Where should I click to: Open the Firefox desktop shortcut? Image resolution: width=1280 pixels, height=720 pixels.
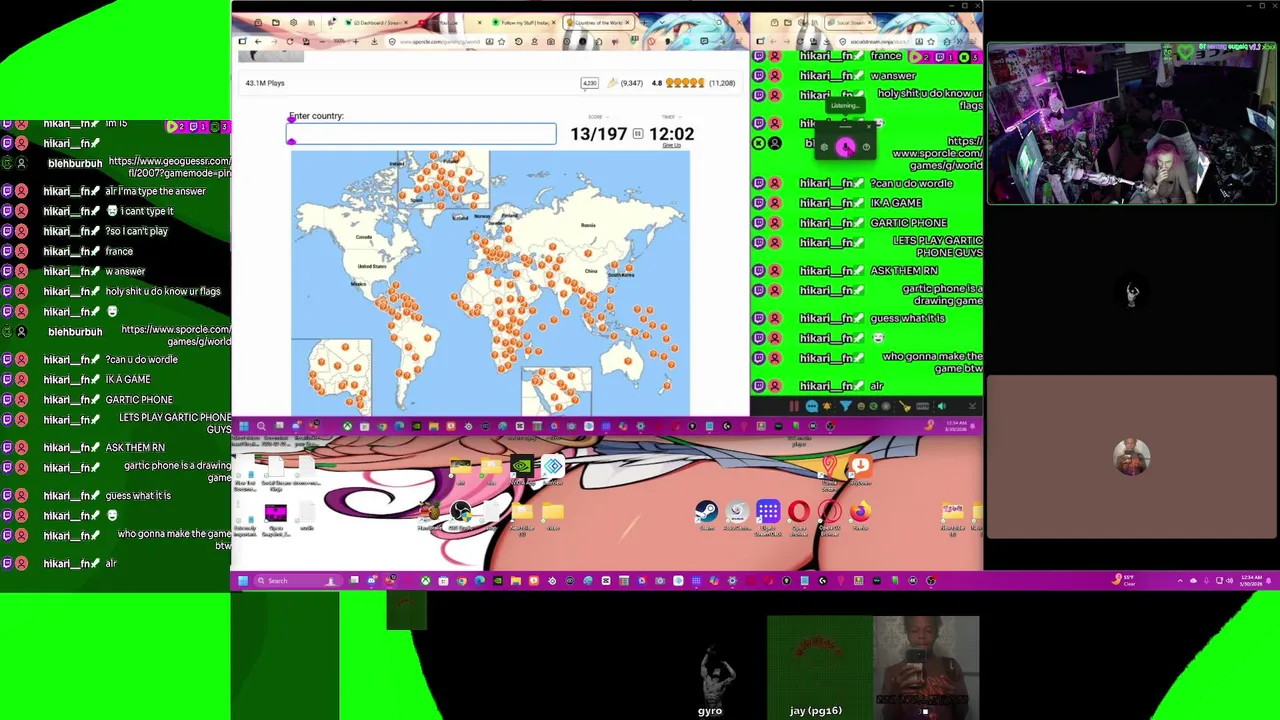click(x=860, y=516)
